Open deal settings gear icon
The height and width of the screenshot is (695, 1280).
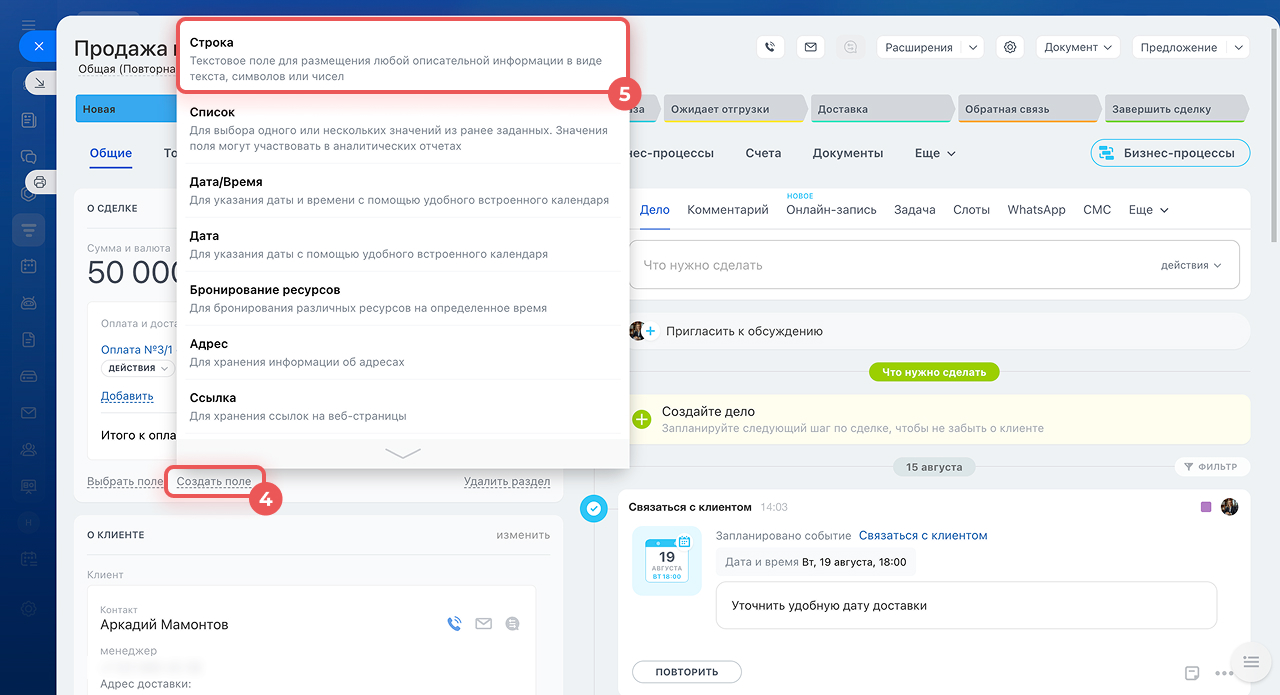pos(1010,47)
